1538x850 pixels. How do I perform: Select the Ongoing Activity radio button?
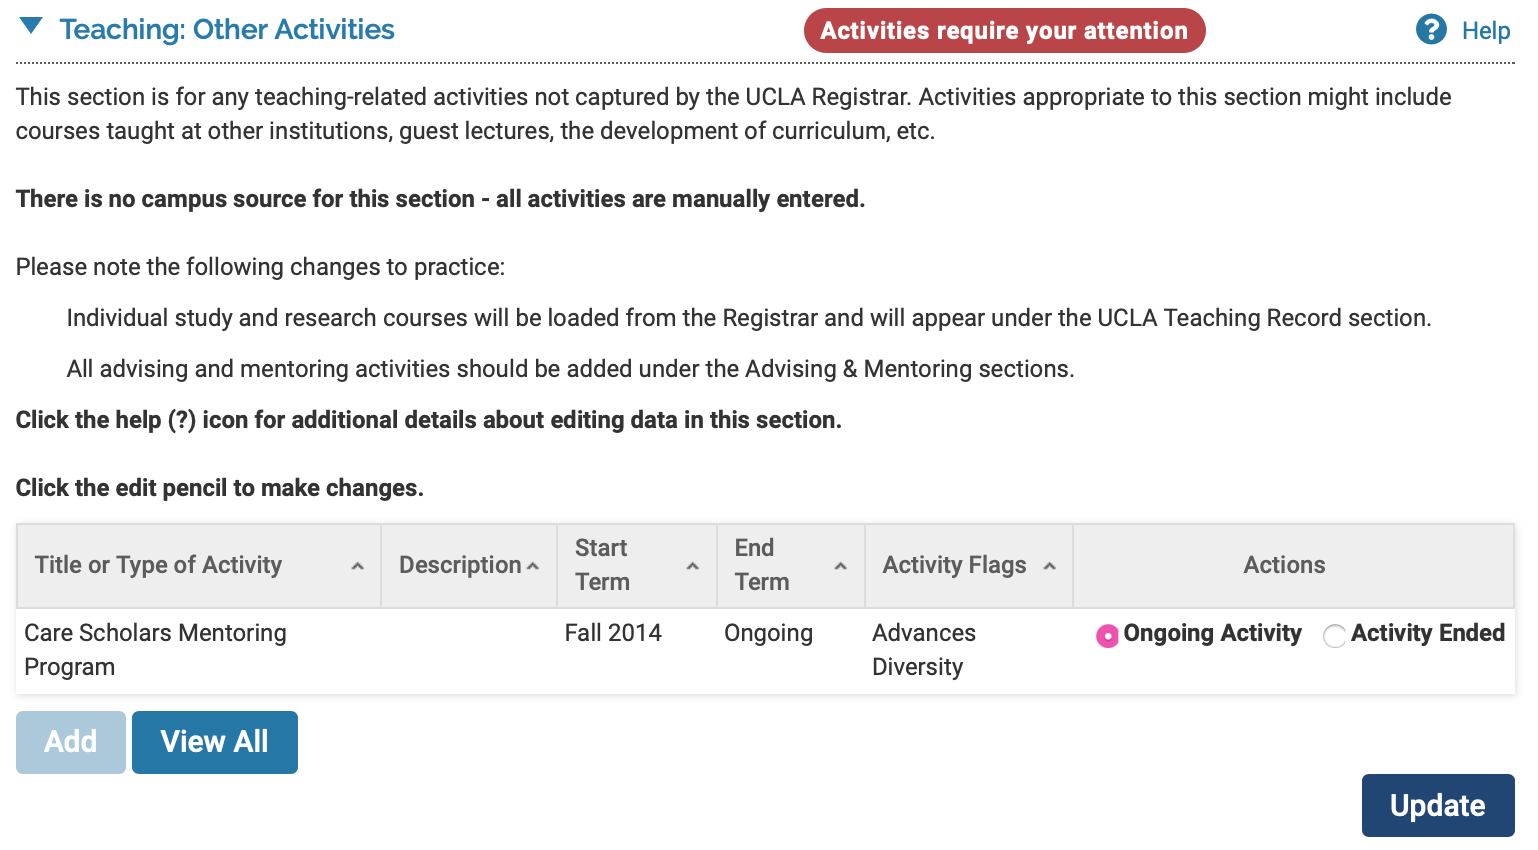(1107, 636)
